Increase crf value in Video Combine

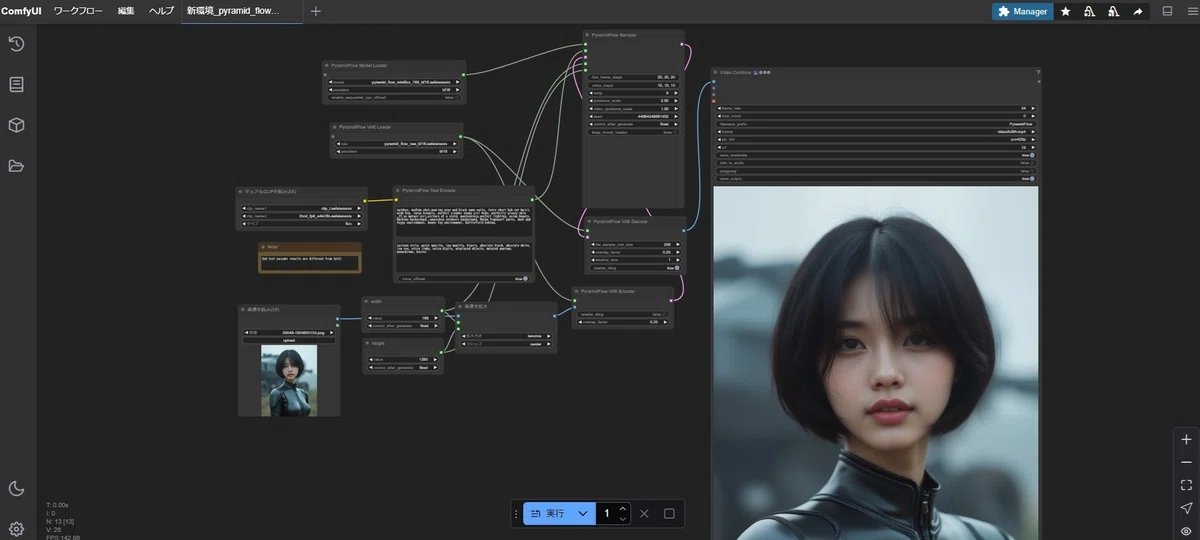point(1033,147)
